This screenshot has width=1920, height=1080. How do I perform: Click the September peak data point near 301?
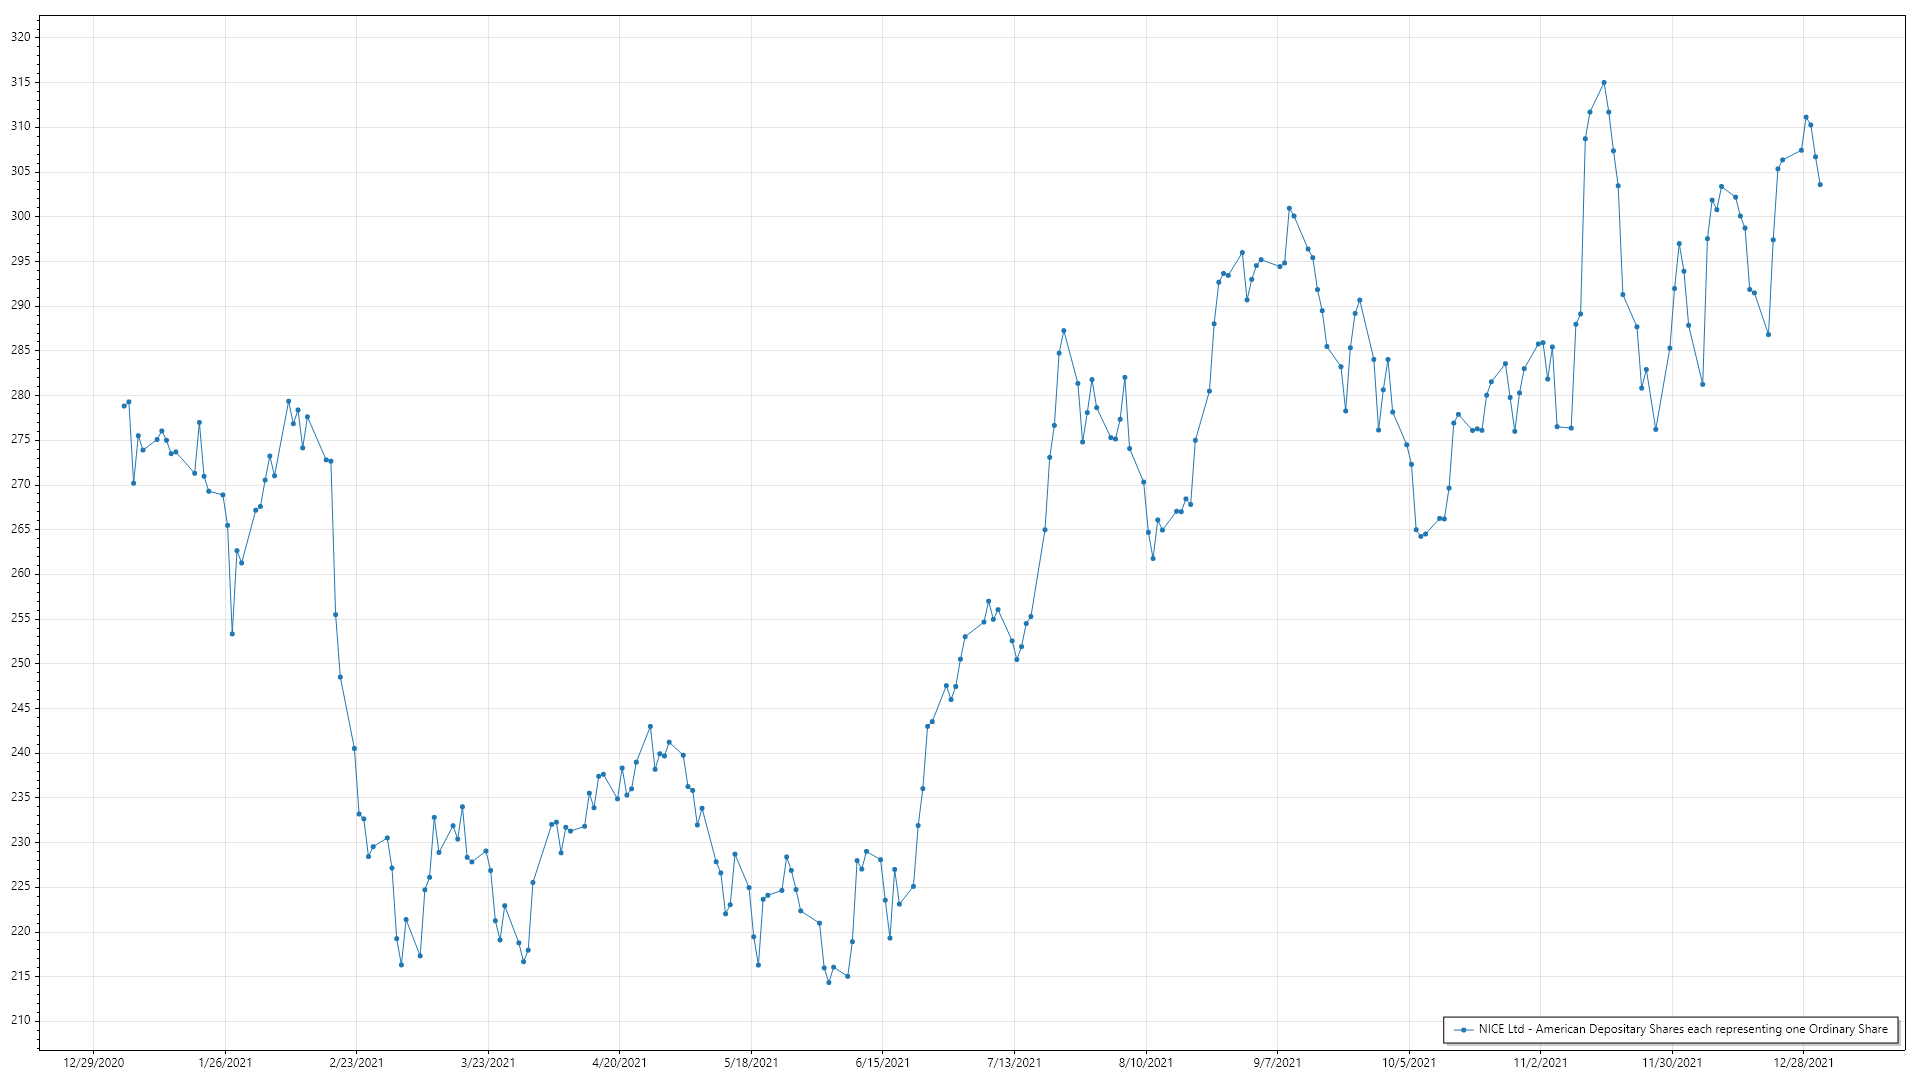coord(1289,209)
